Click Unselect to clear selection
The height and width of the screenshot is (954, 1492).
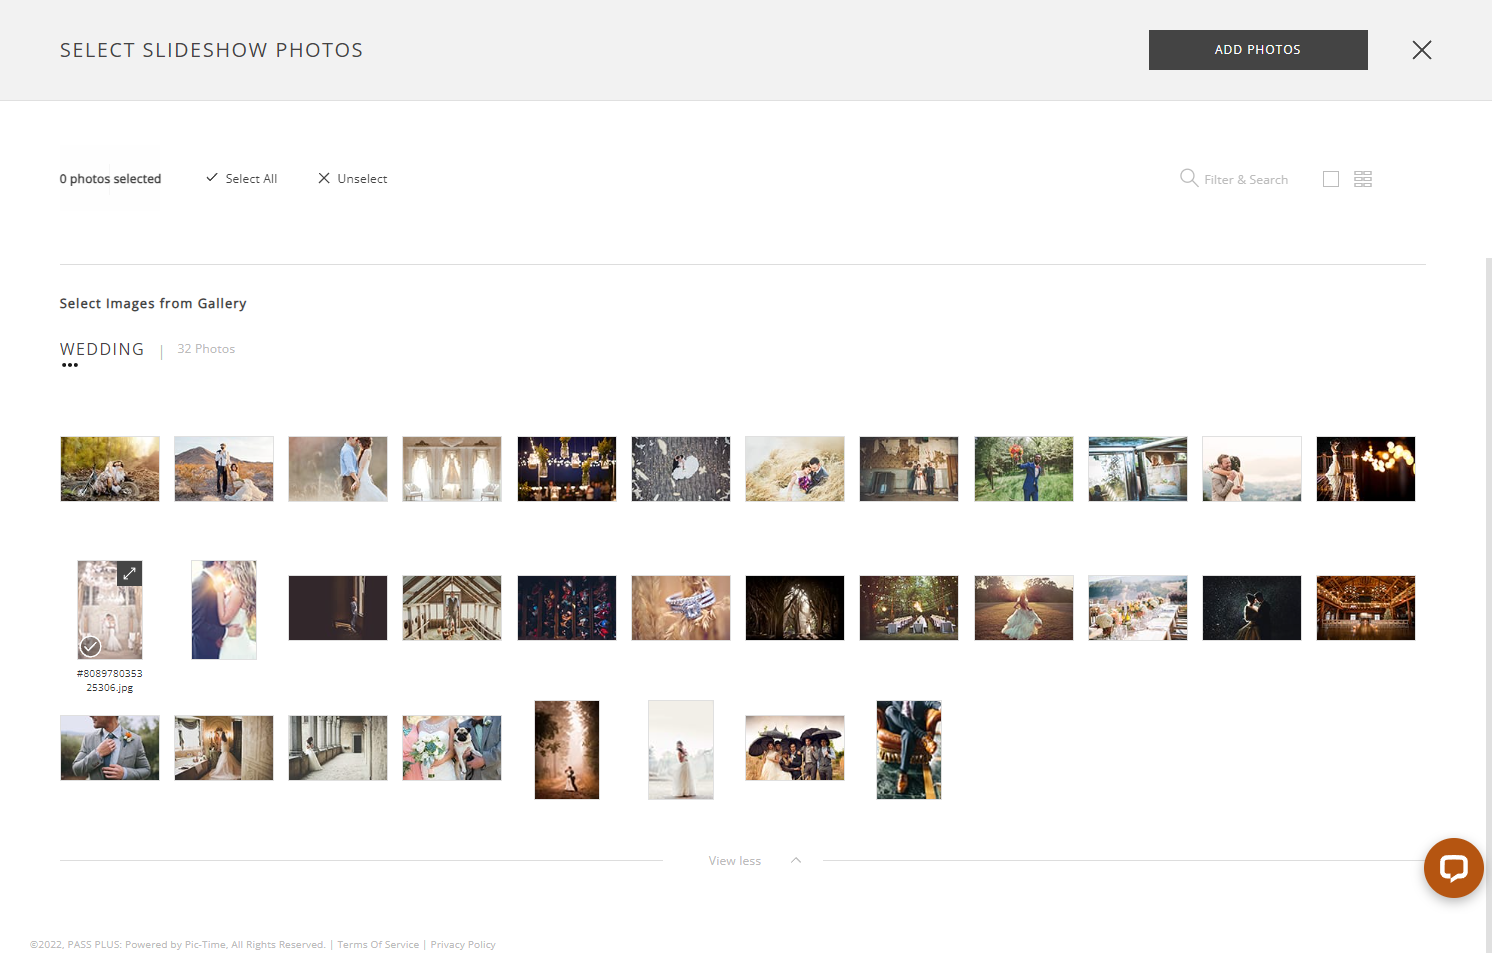coord(352,178)
